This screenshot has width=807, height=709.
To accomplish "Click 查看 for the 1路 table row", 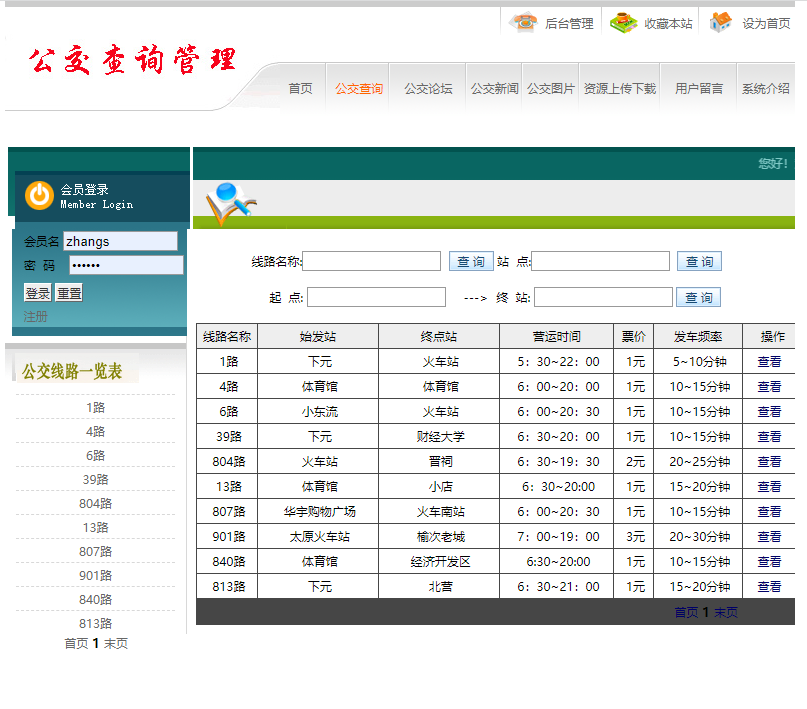I will coord(769,362).
